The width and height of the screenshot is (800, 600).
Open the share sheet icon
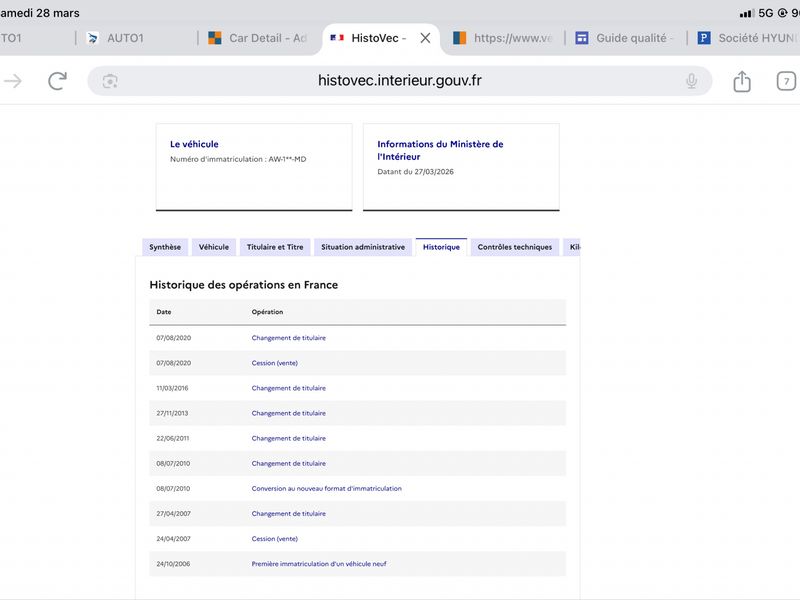tap(741, 82)
